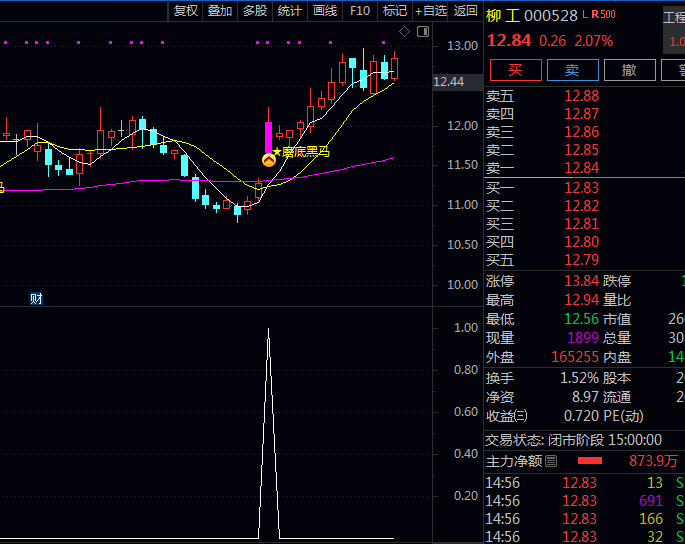Select the 卖二 price 12.85
The width and height of the screenshot is (685, 544).
tap(581, 150)
